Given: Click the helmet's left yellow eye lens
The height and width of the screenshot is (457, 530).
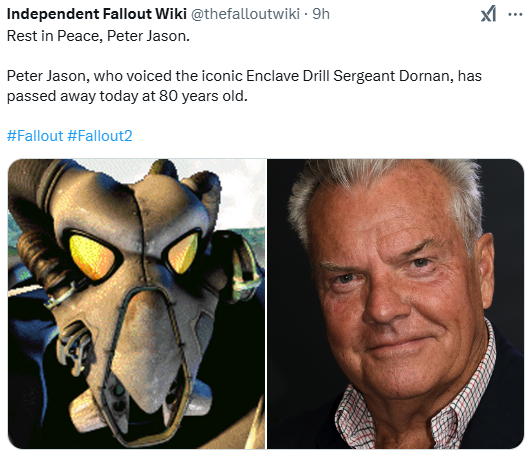Looking at the screenshot, I should pos(91,256).
